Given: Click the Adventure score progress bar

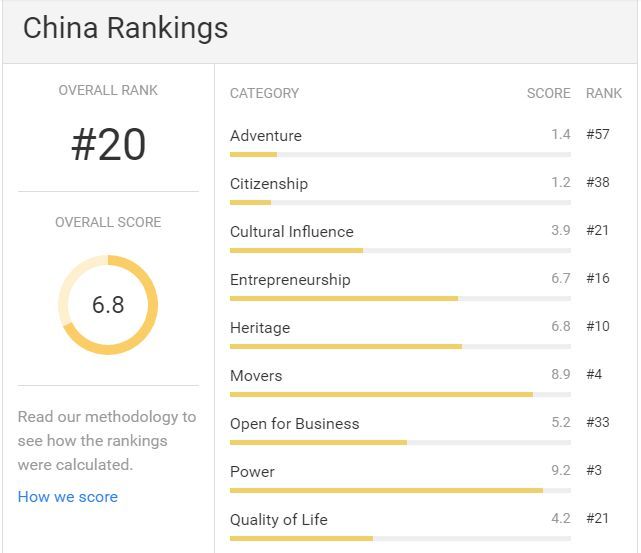Looking at the screenshot, I should [x=400, y=154].
